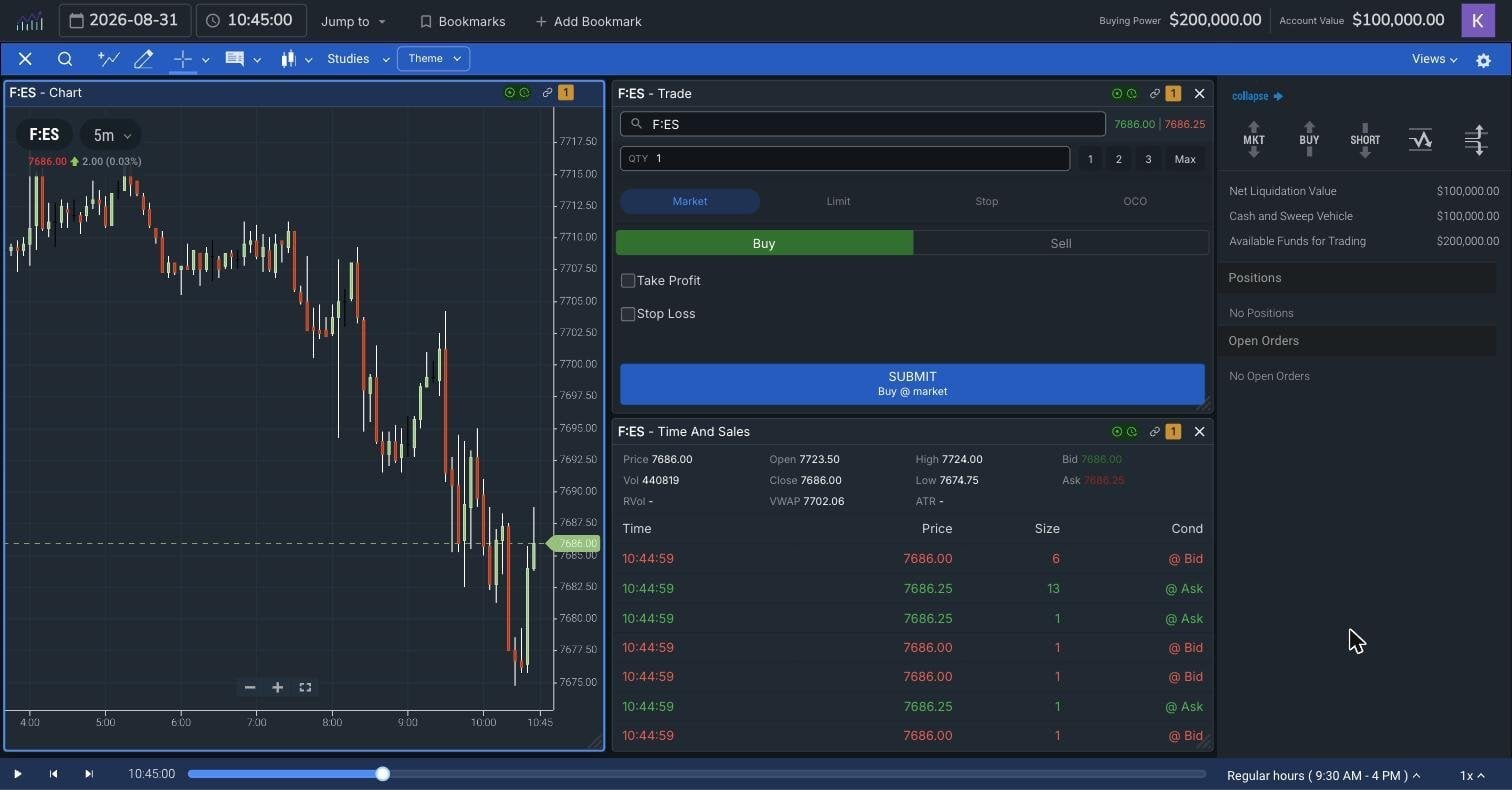The height and width of the screenshot is (790, 1512).
Task: Click the link icon in Time And Sales header
Action: point(1155,431)
